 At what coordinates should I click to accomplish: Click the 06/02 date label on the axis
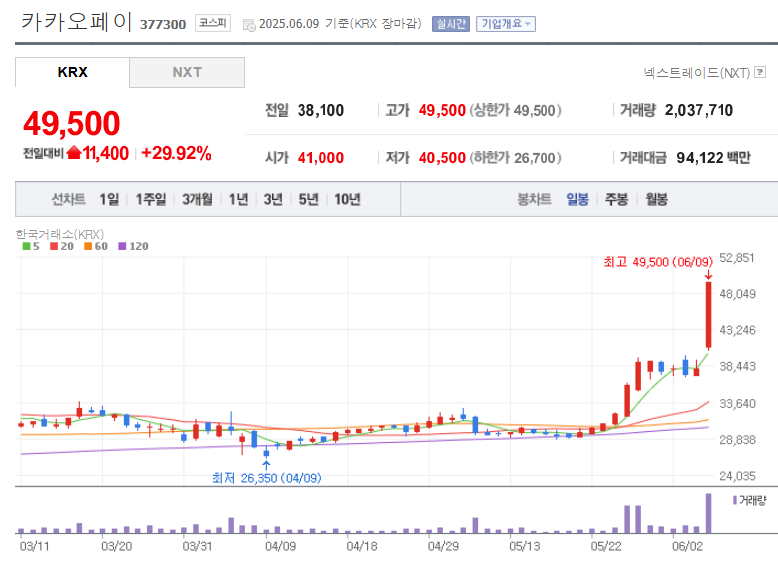[687, 546]
